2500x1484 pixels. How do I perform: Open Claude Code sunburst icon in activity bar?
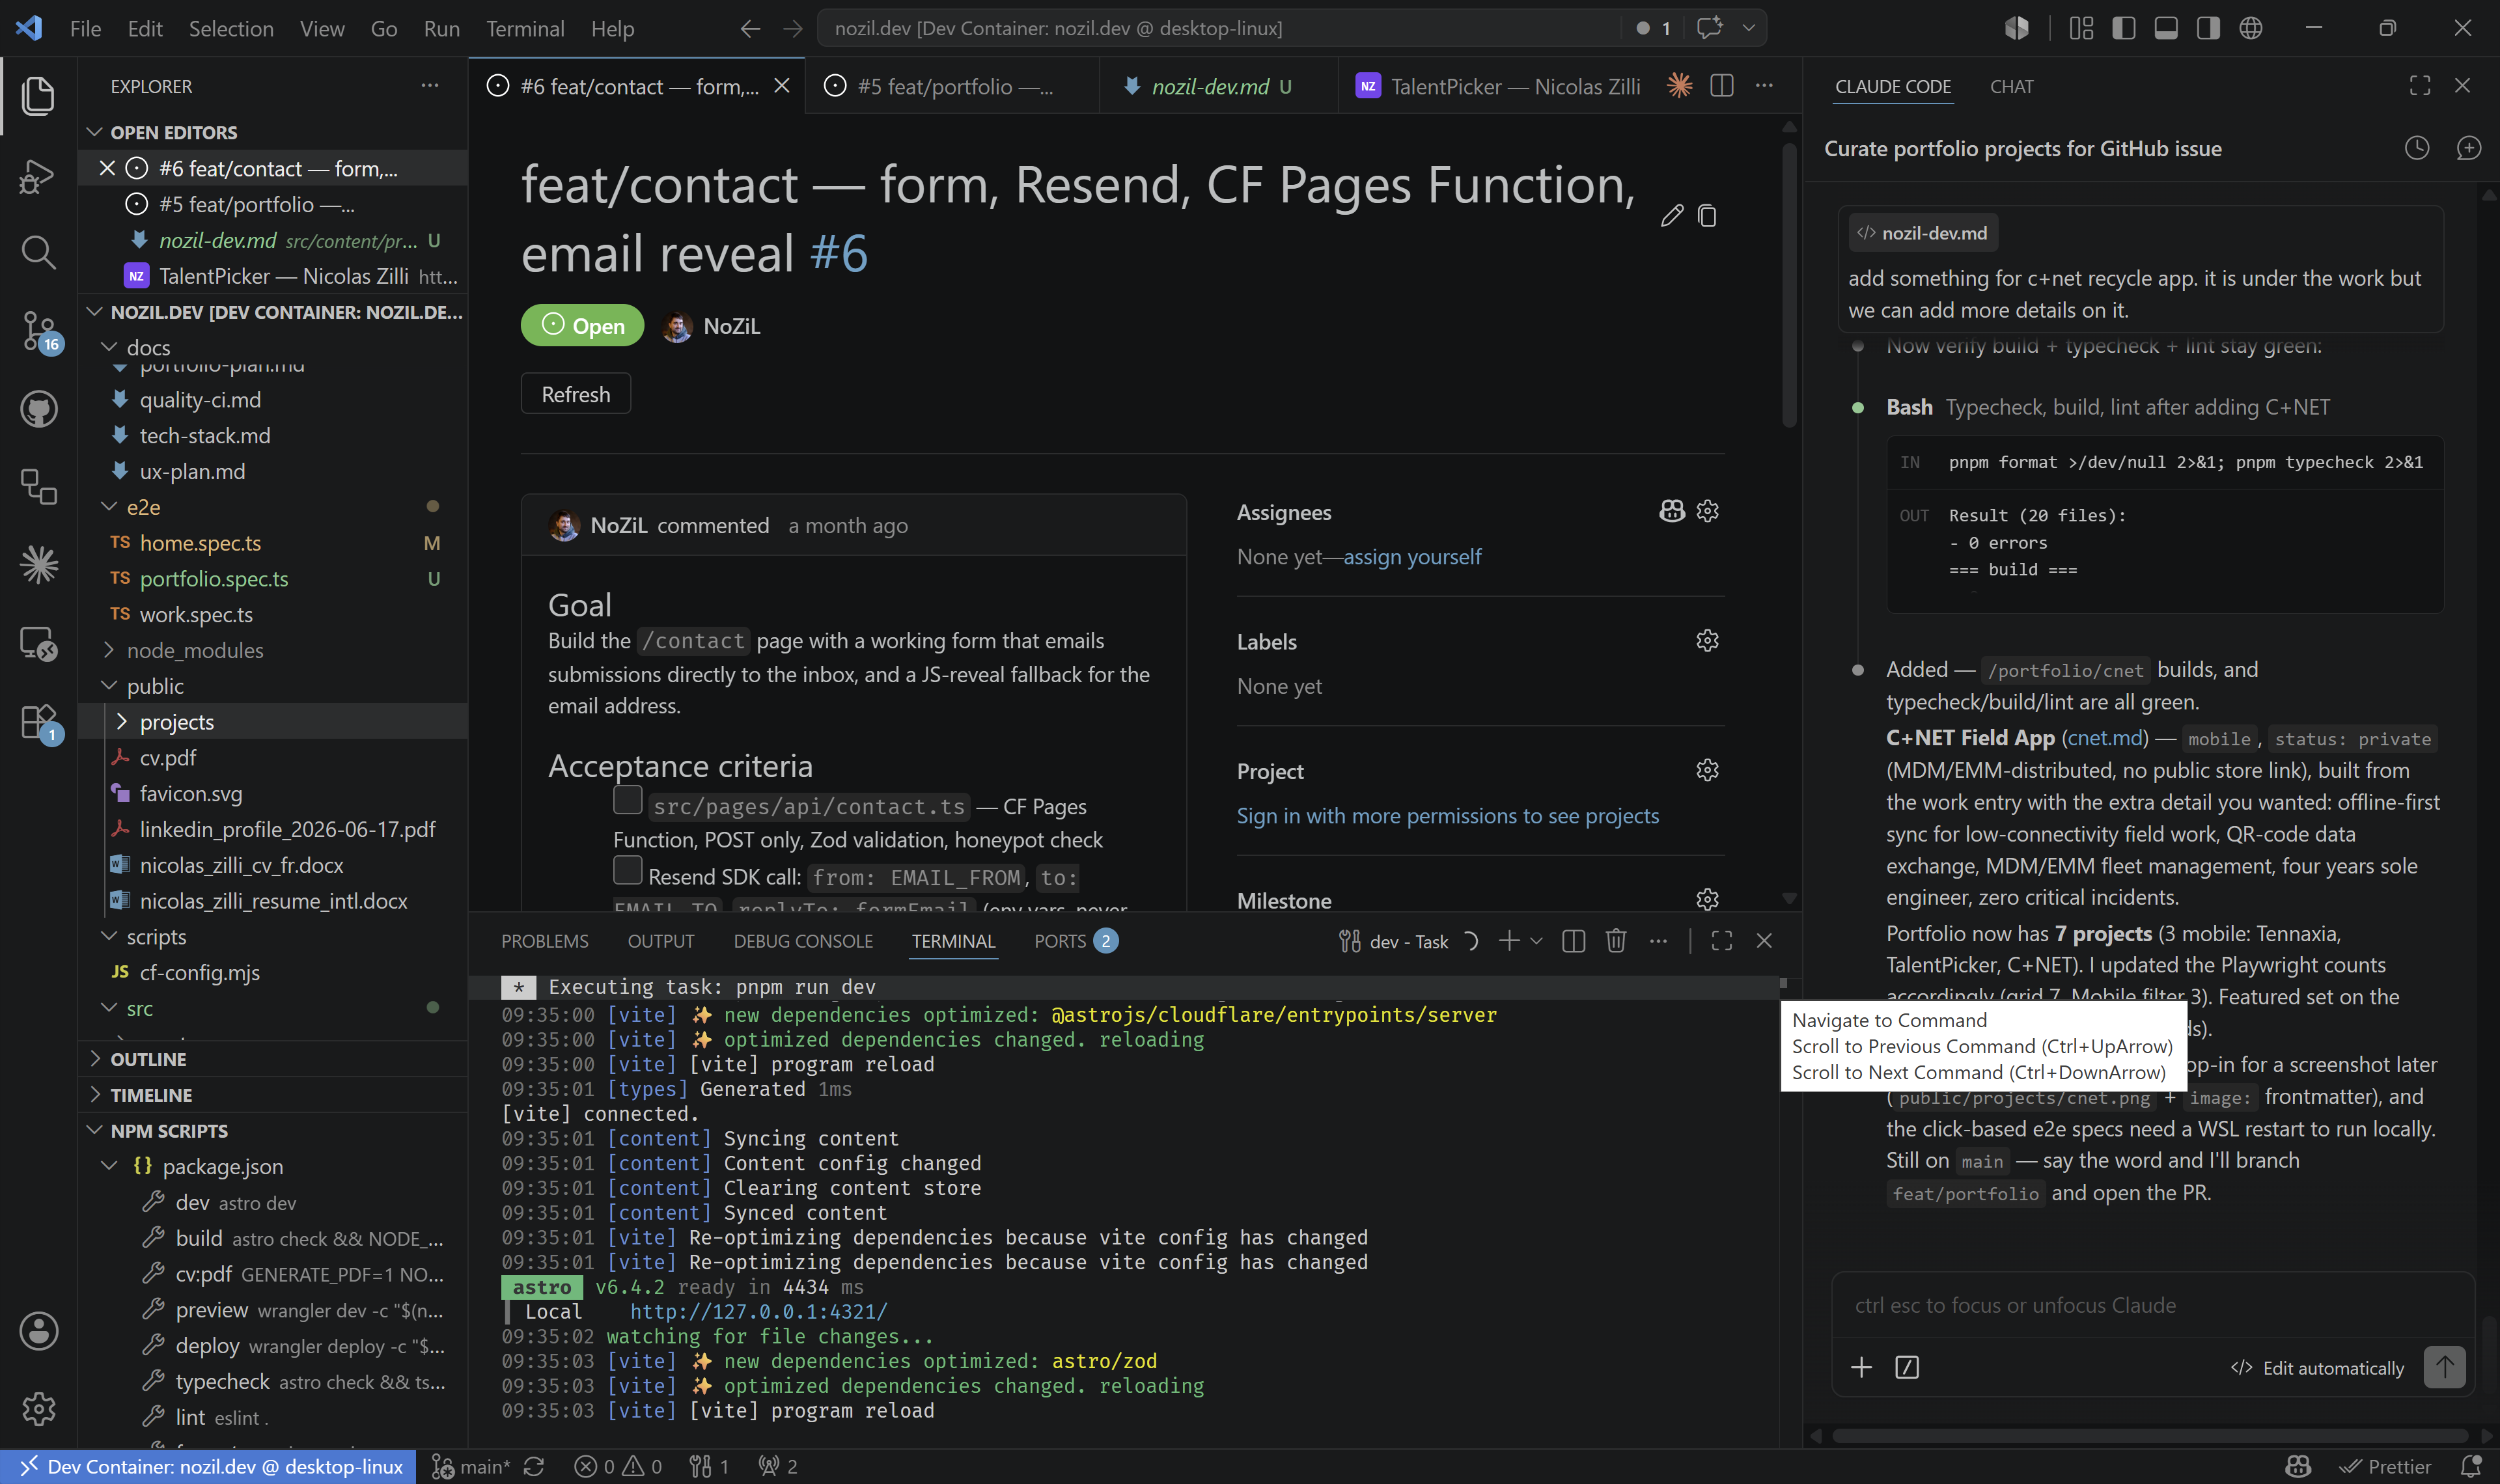pyautogui.click(x=38, y=565)
